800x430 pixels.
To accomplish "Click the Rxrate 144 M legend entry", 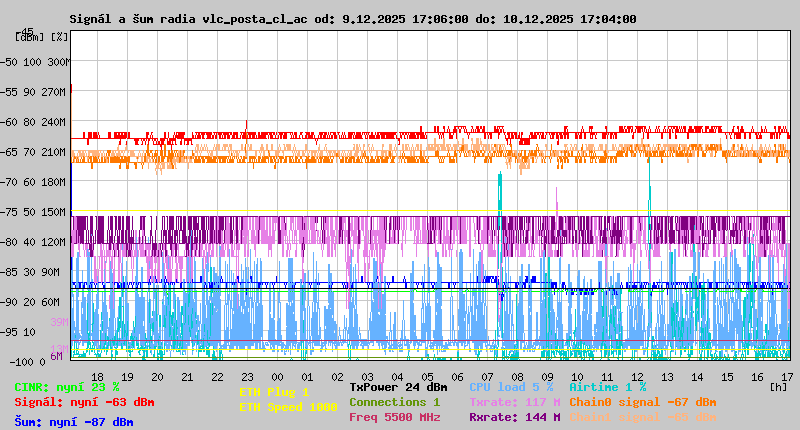I will (x=514, y=417).
